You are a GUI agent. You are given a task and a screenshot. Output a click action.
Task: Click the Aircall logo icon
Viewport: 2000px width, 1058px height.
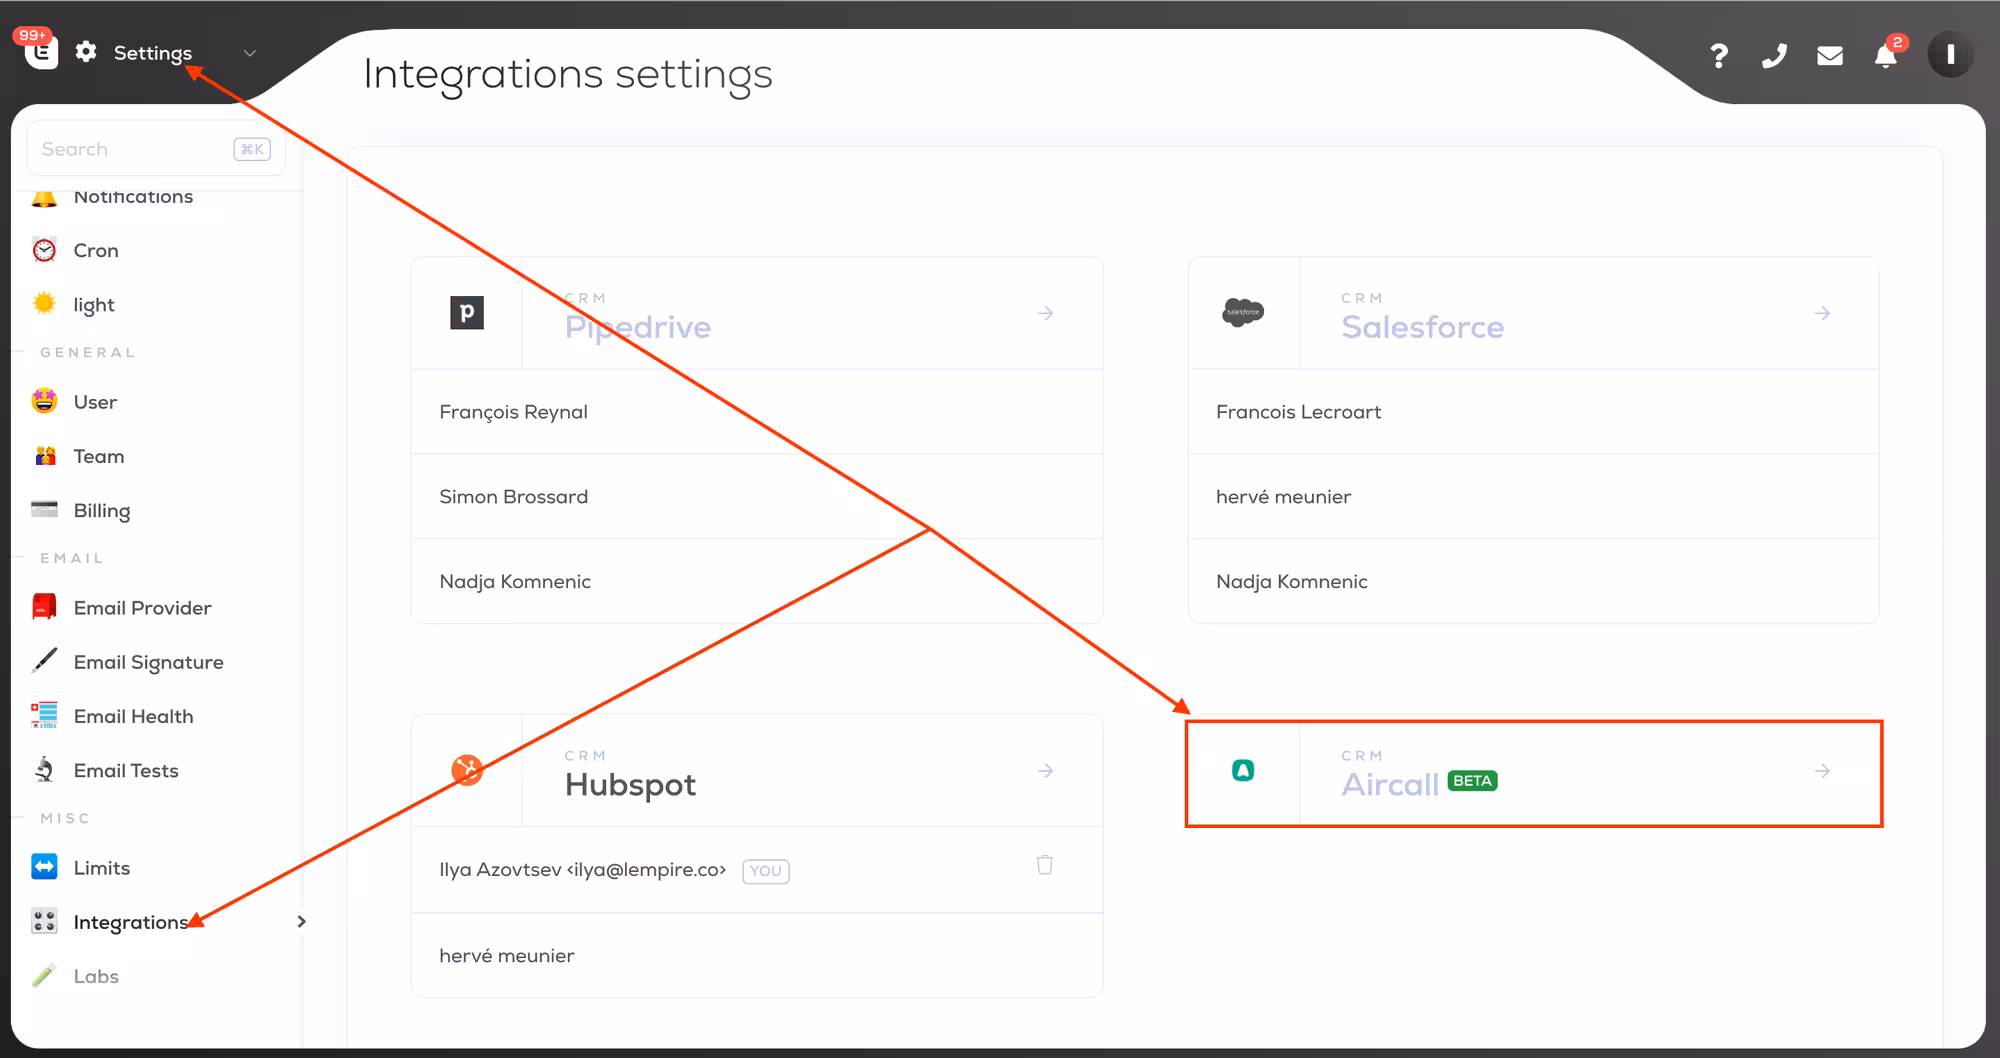(x=1243, y=771)
